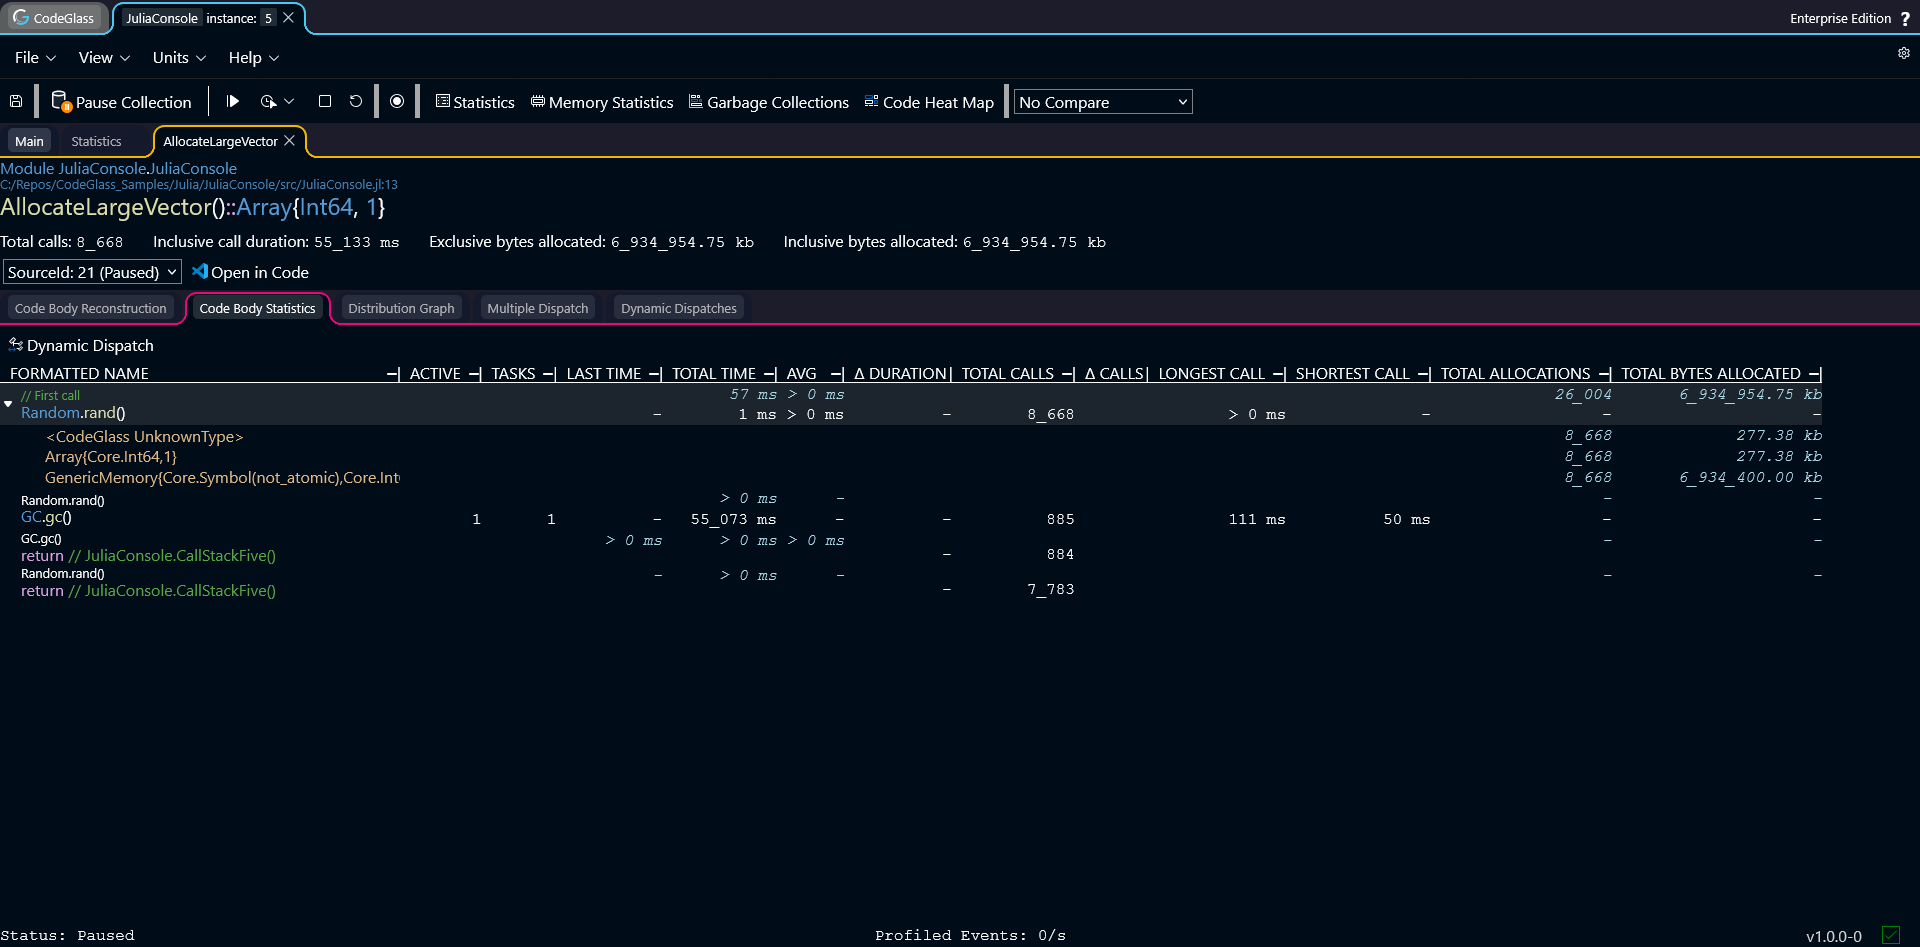Viewport: 1920px width, 947px height.
Task: Click the JuliaConsole.jl:13 source path link
Action: (199, 185)
